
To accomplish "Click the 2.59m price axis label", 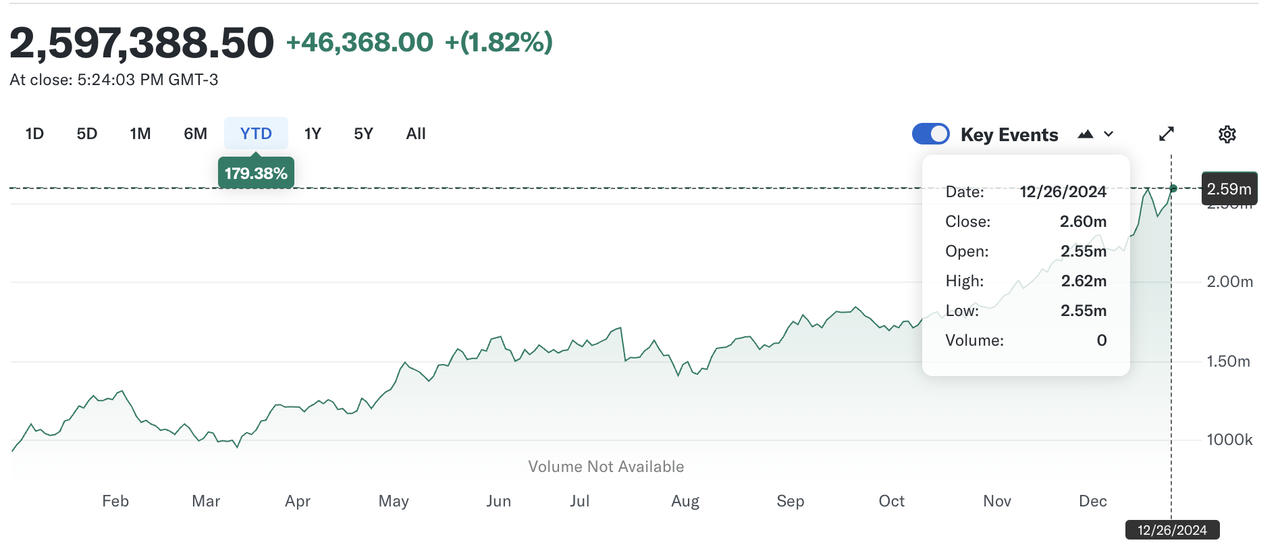I will click(x=1228, y=188).
